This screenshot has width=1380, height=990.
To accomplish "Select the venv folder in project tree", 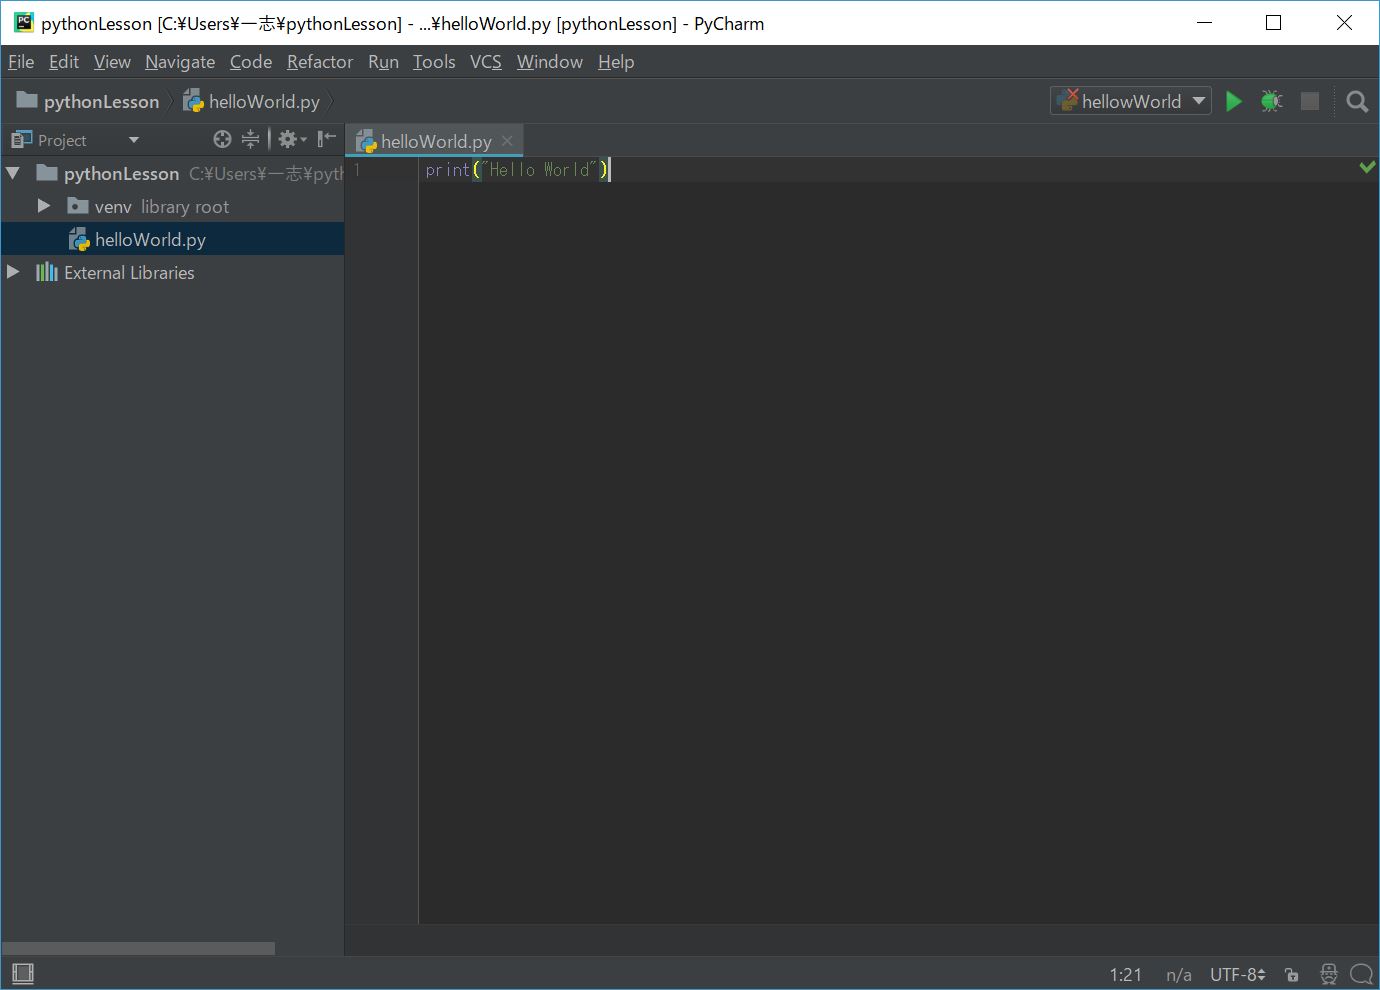I will tap(172, 206).
